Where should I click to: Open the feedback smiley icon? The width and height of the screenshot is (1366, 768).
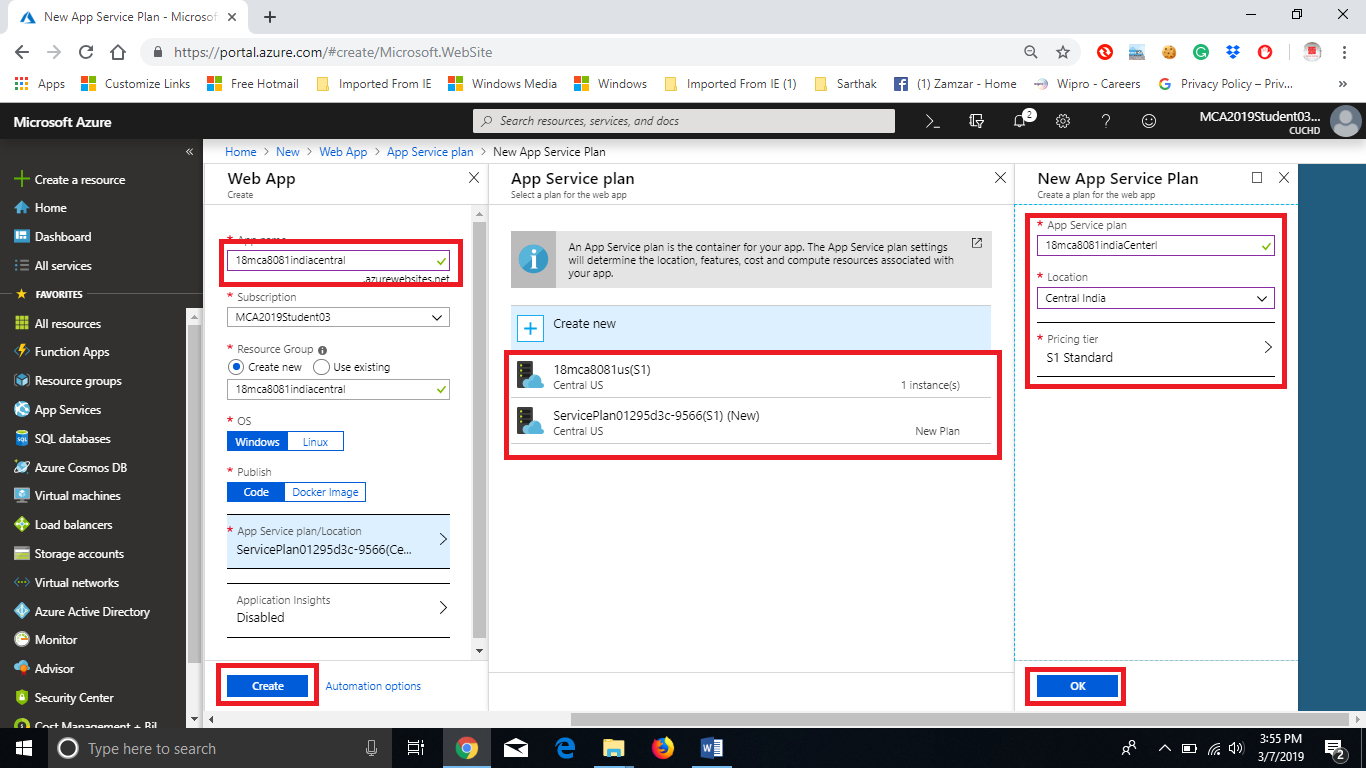[1149, 121]
